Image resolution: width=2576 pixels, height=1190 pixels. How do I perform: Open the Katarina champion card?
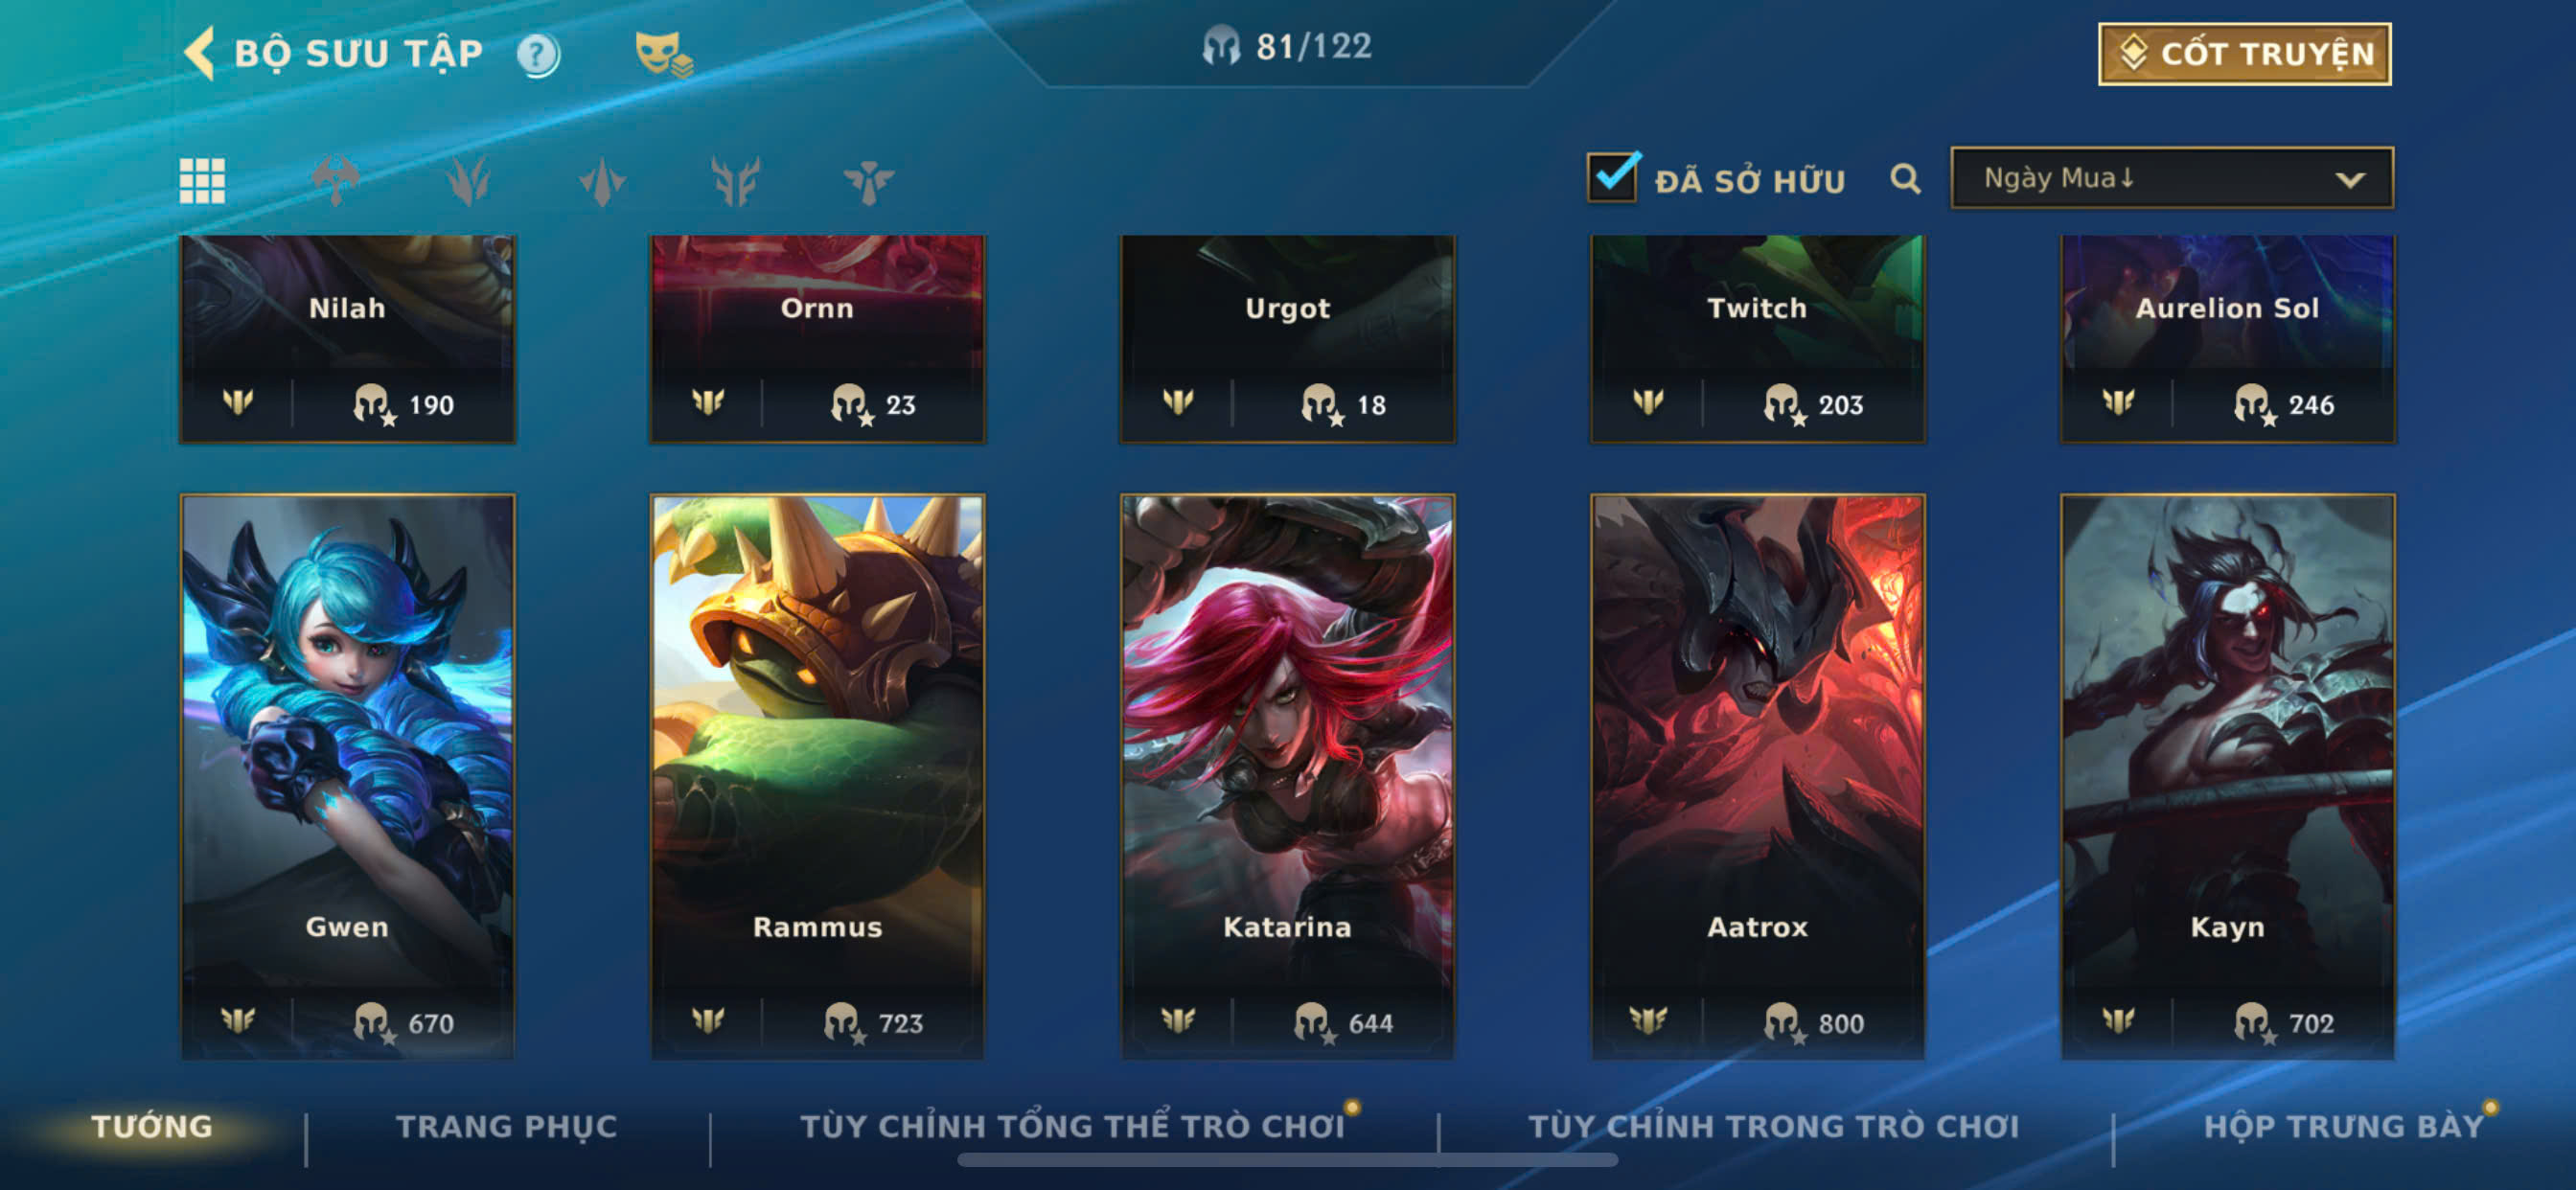pyautogui.click(x=1288, y=776)
